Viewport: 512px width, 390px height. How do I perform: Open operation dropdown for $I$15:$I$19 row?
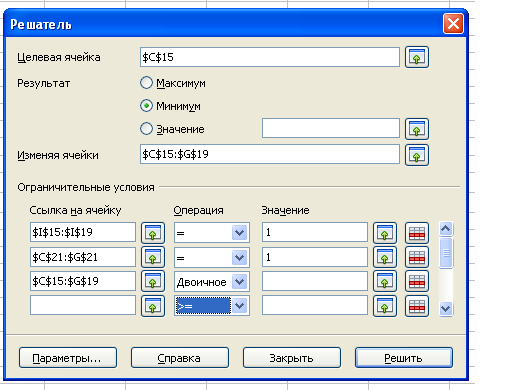pyautogui.click(x=240, y=232)
